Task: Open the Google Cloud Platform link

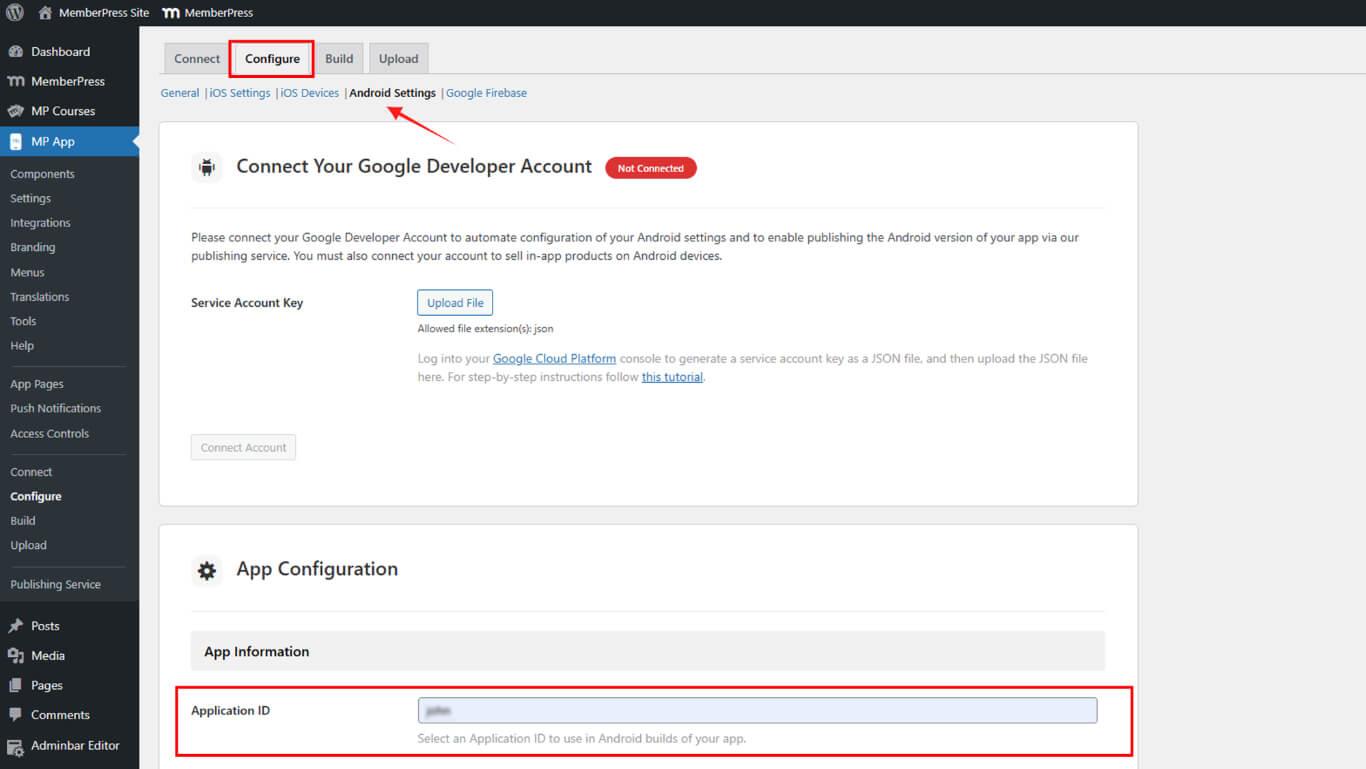Action: [554, 358]
